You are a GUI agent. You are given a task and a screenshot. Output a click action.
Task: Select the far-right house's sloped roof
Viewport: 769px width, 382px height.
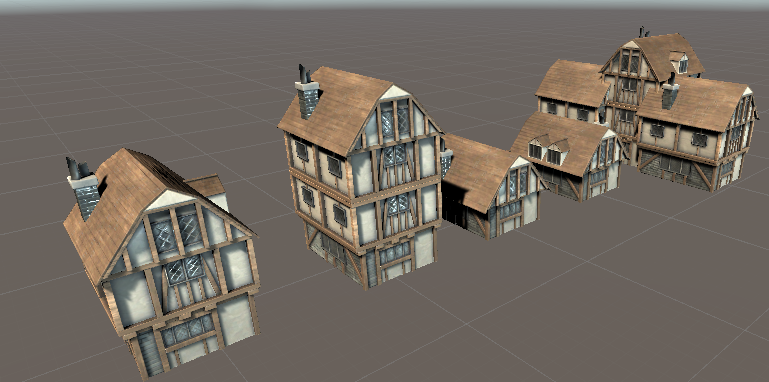(x=695, y=103)
